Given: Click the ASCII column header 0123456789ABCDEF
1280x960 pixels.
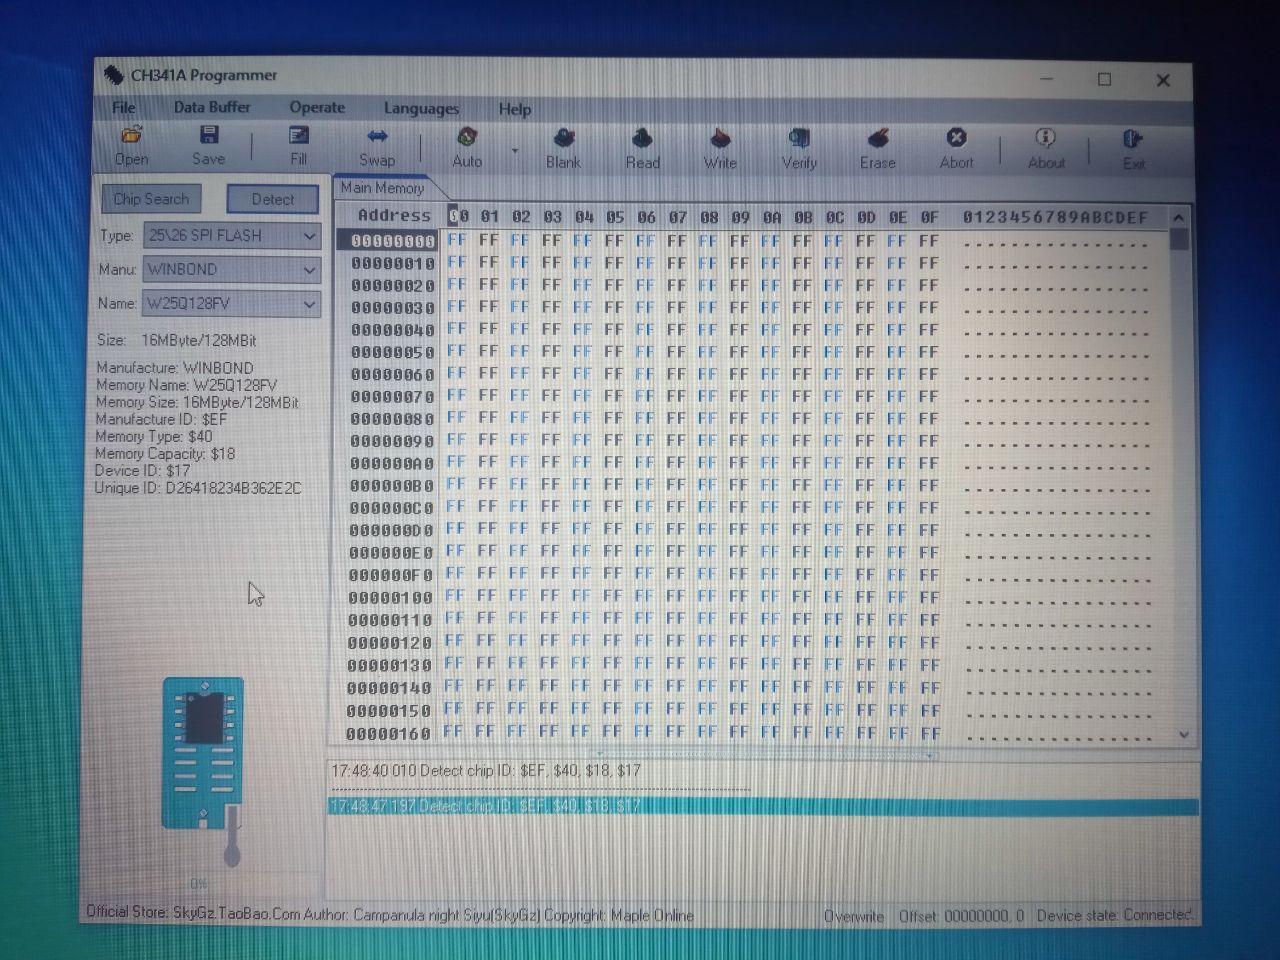Looking at the screenshot, I should (1055, 218).
